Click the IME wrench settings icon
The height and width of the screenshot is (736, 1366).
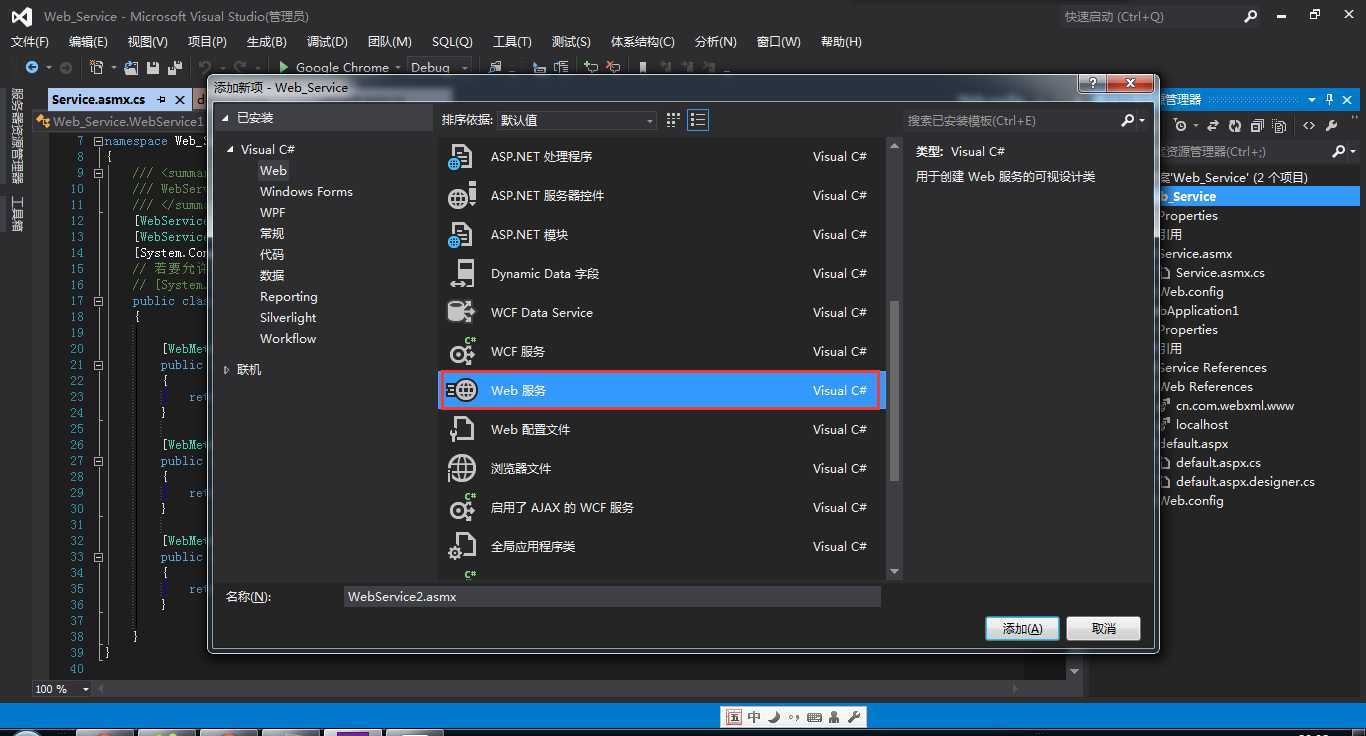coord(853,717)
